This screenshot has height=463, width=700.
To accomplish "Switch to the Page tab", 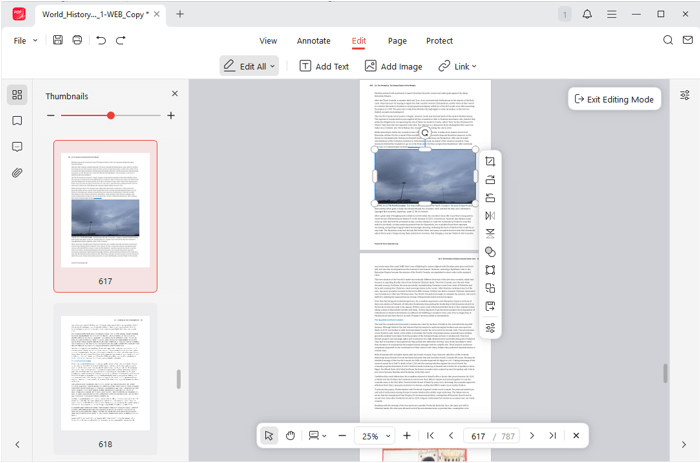I will click(x=397, y=41).
